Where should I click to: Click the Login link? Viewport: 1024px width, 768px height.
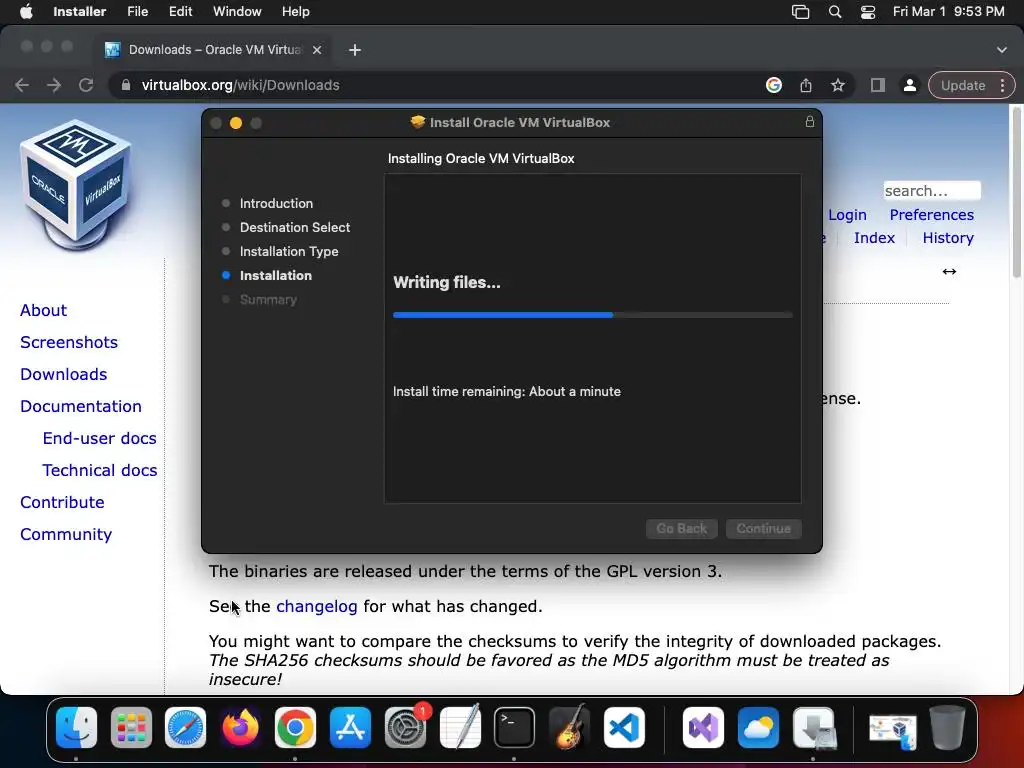[847, 215]
